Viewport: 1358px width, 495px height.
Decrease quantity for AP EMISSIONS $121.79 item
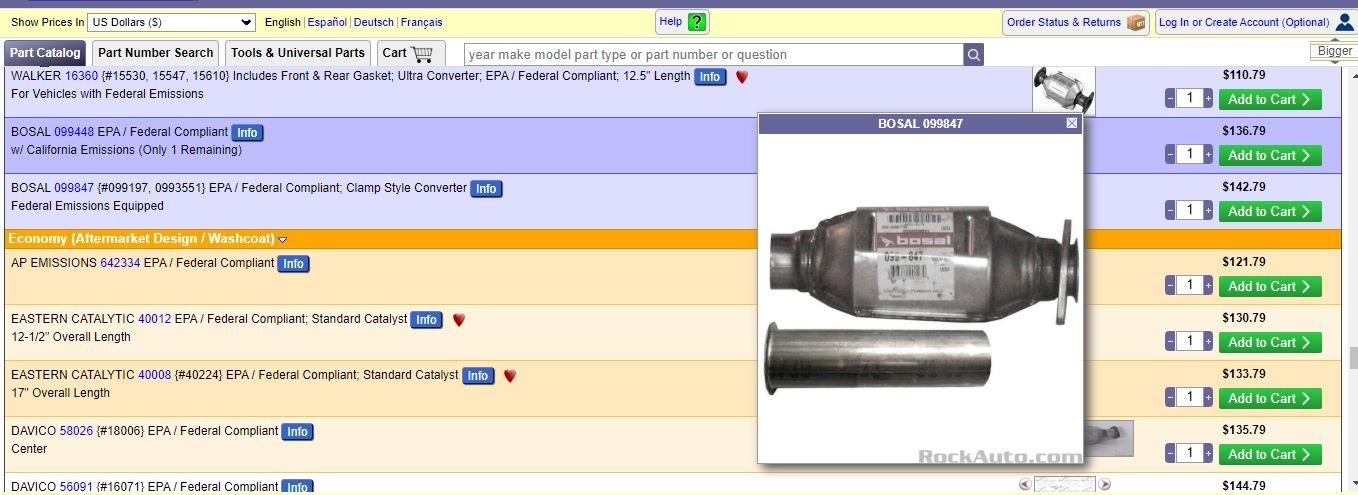1170,285
